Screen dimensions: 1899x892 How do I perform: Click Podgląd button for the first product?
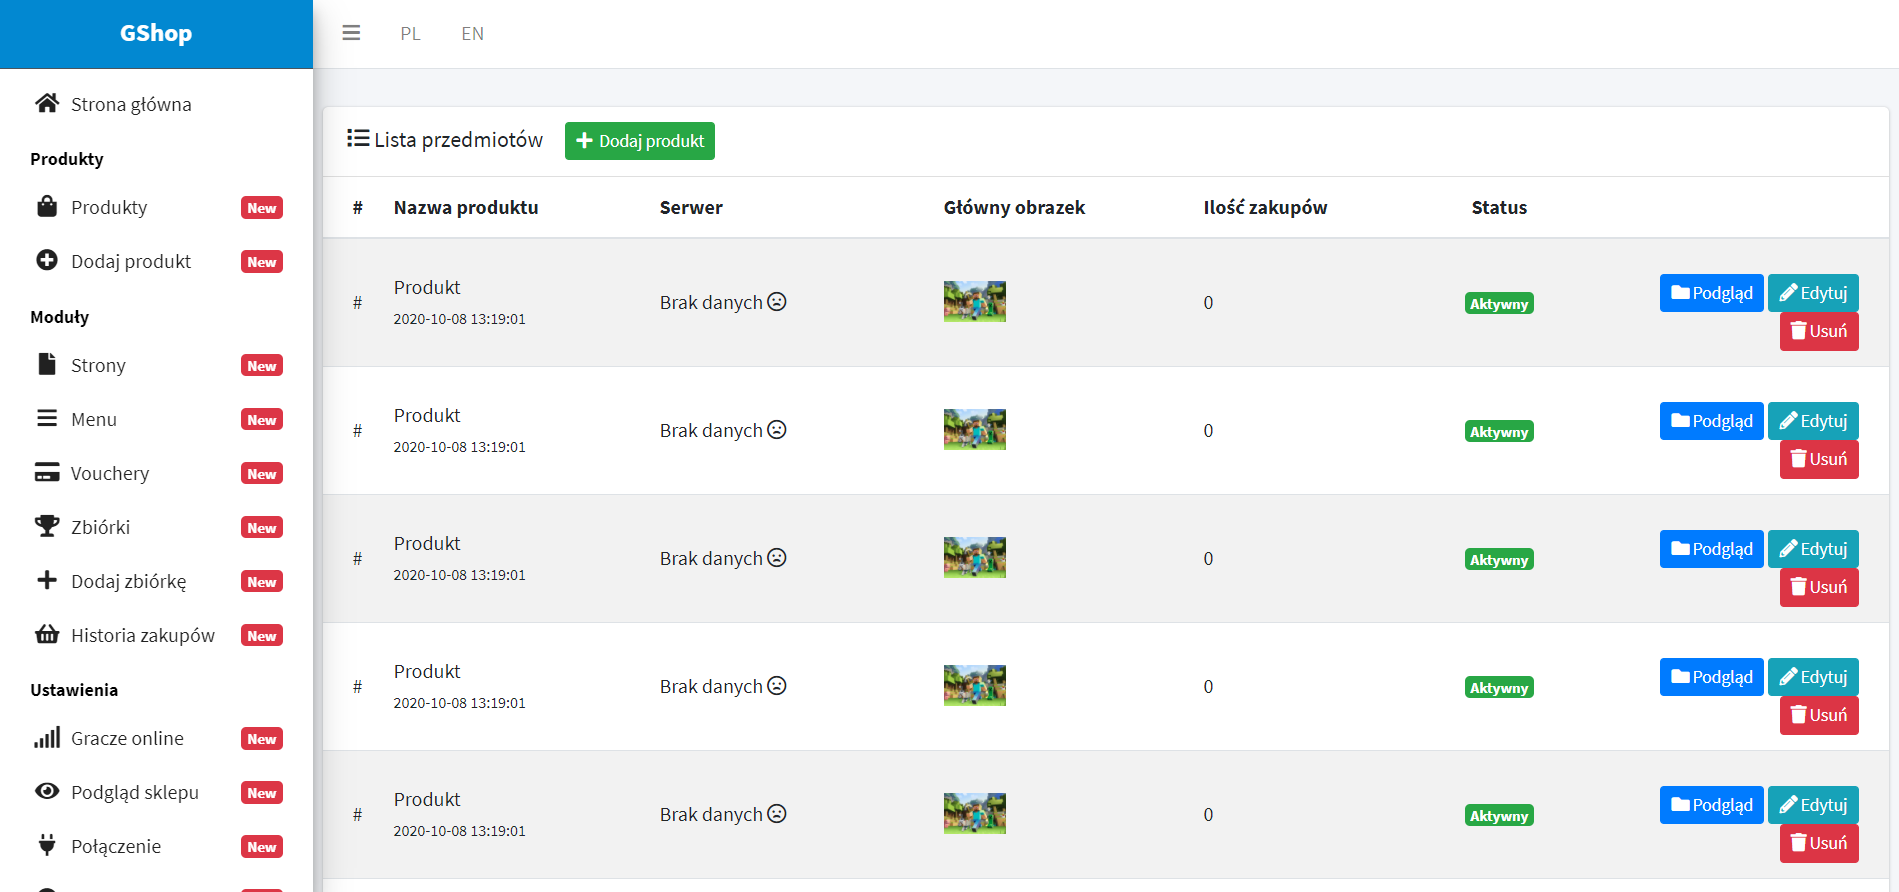1711,293
